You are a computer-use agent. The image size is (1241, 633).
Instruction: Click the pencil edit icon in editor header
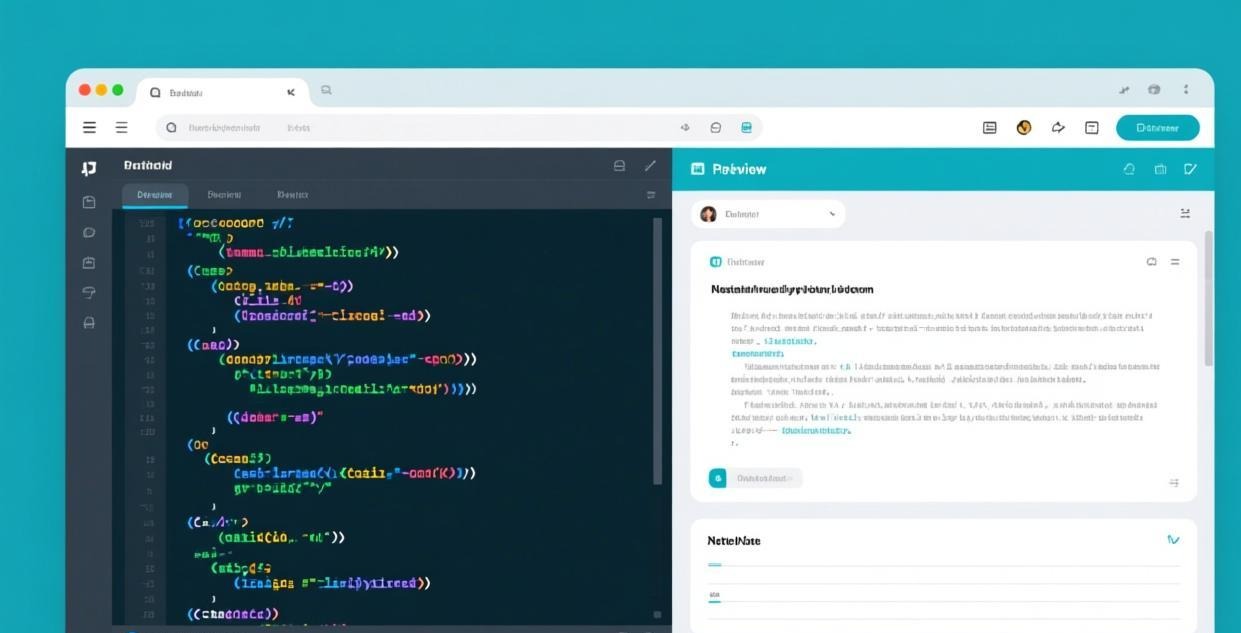651,165
